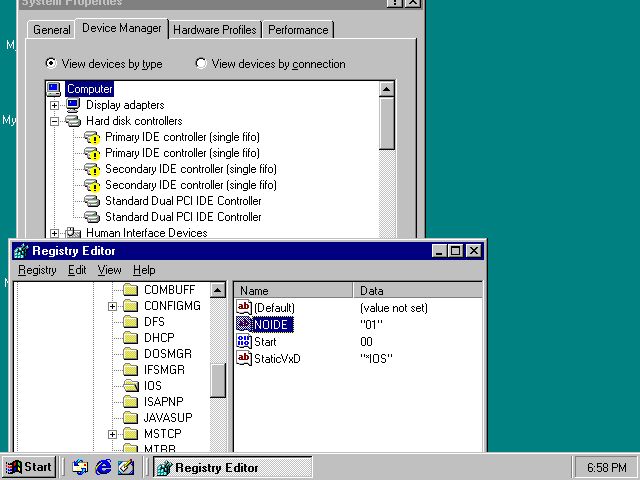The height and width of the screenshot is (480, 640).
Task: Click the open IOS folder icon
Action: (131, 386)
